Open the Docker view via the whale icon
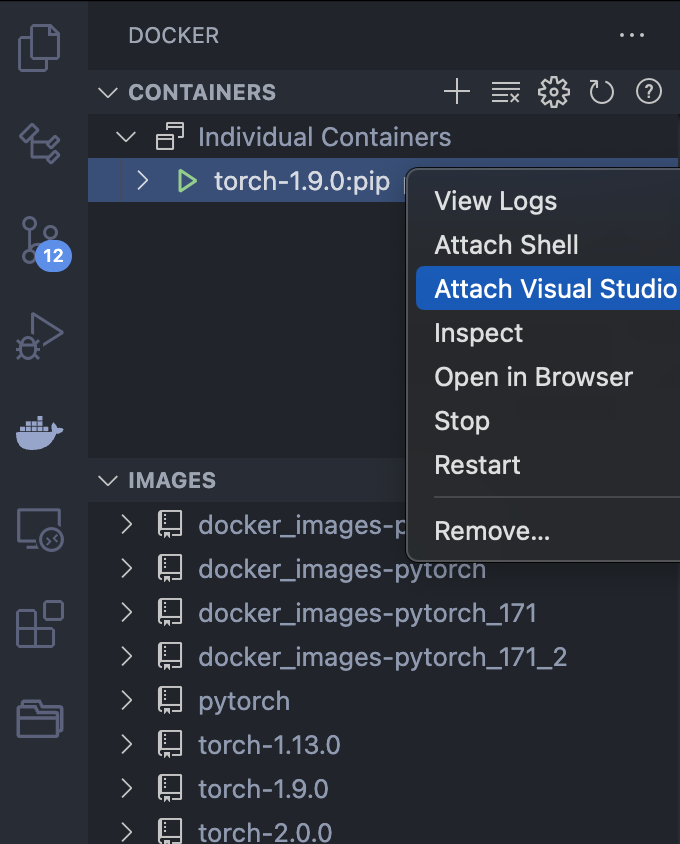The image size is (680, 844). pos(39,432)
